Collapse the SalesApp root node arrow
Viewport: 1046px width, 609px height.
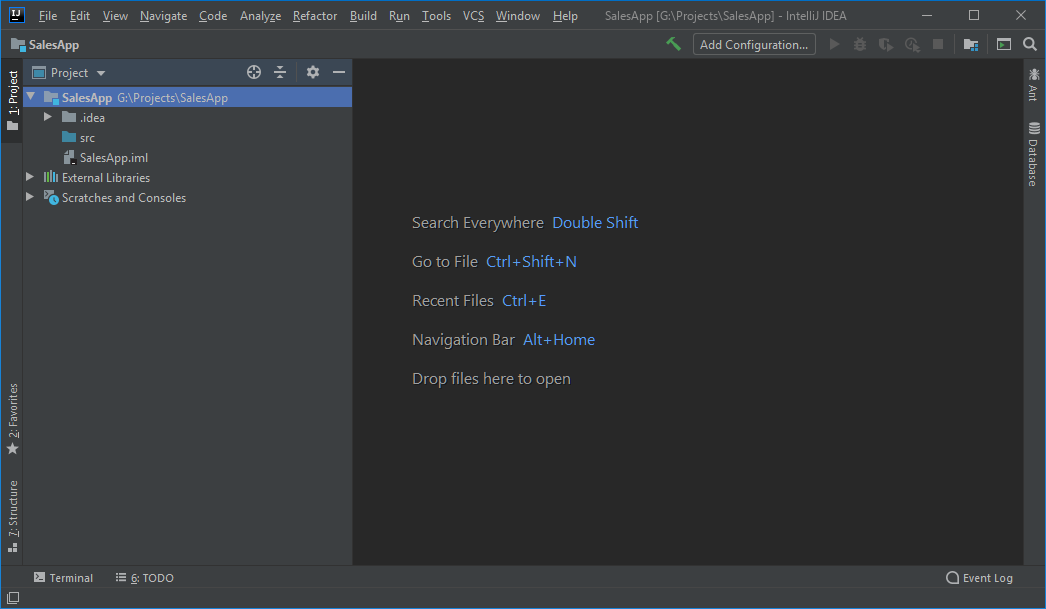point(31,97)
